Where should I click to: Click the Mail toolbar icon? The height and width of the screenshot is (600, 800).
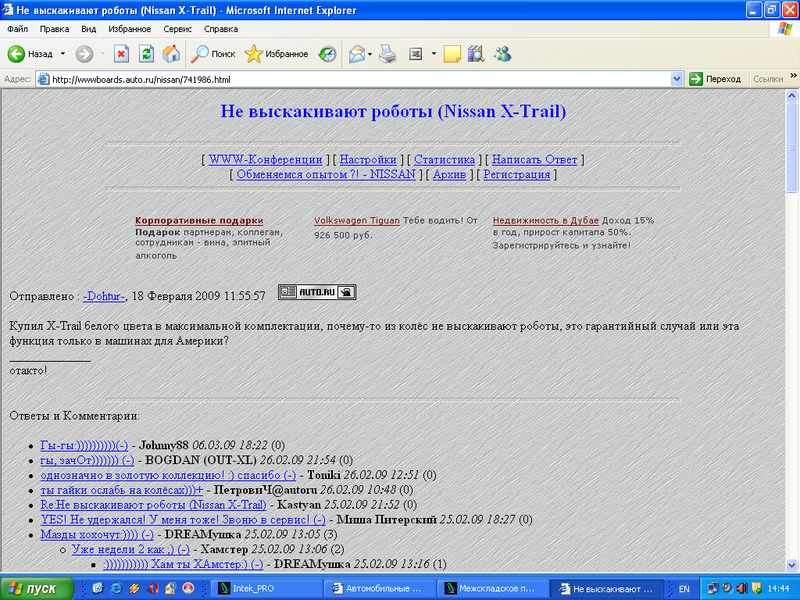click(x=356, y=54)
